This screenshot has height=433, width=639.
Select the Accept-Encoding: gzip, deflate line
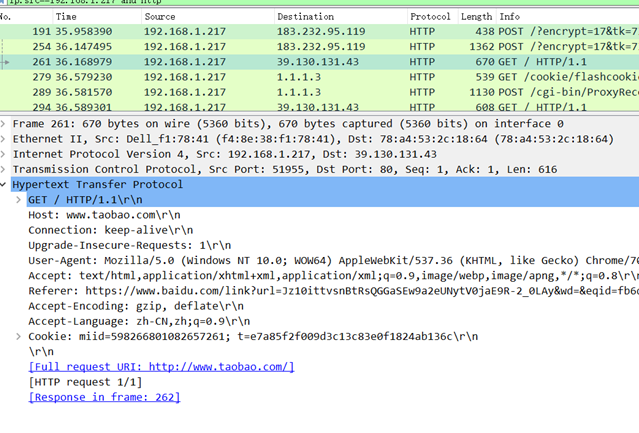136,306
